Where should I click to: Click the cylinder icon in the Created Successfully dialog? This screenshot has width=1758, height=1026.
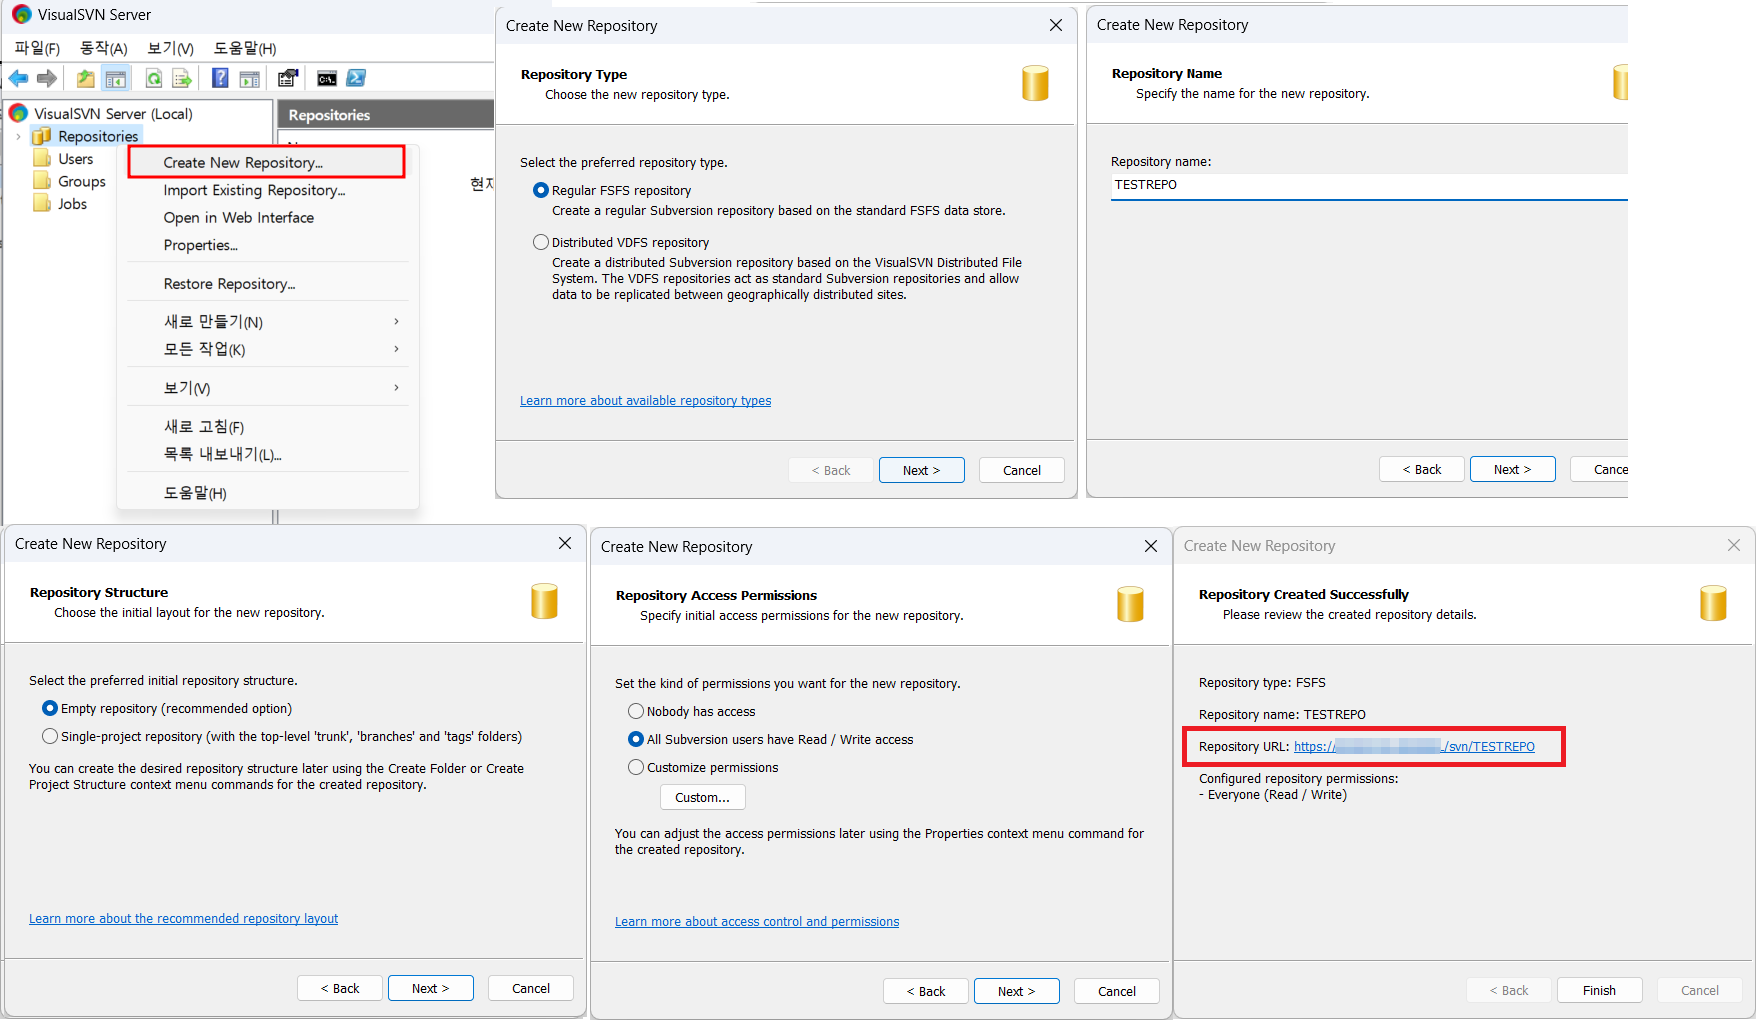click(x=1713, y=603)
